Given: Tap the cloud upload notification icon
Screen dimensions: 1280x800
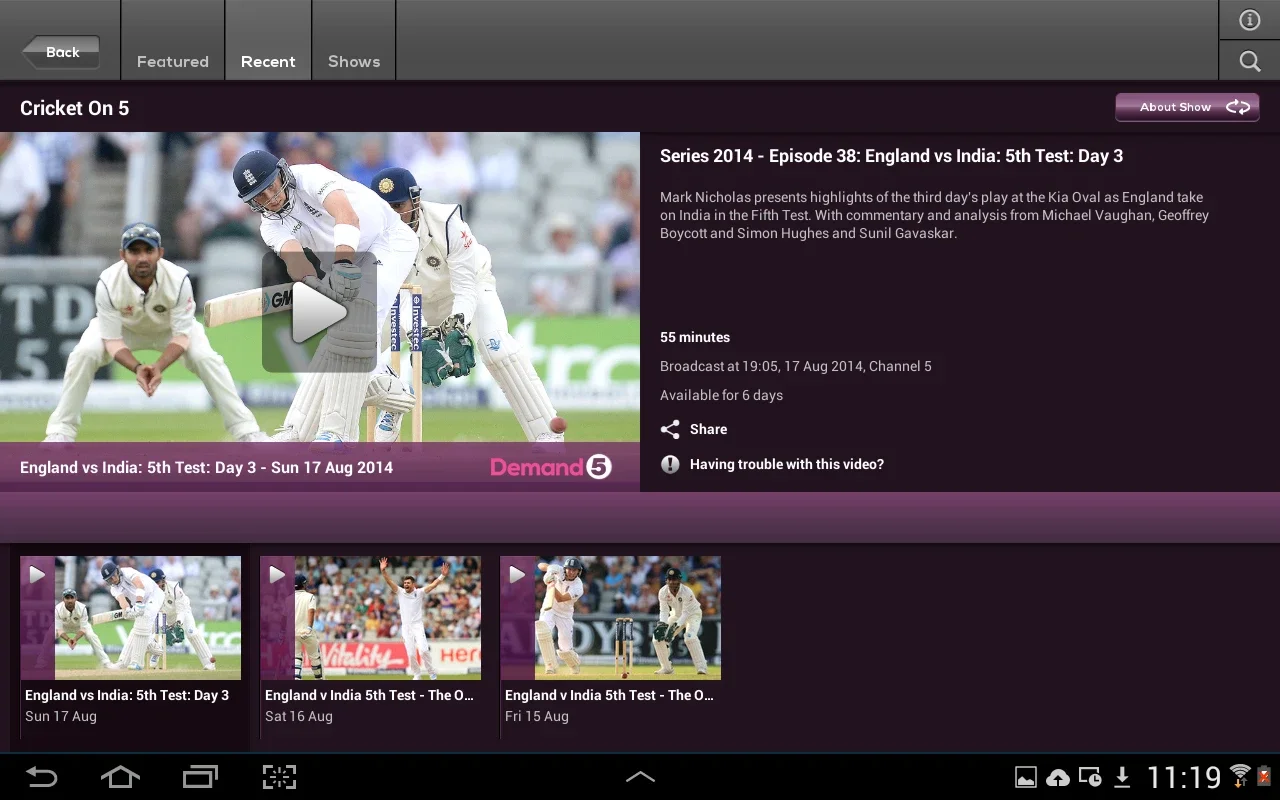Looking at the screenshot, I should coord(1058,777).
